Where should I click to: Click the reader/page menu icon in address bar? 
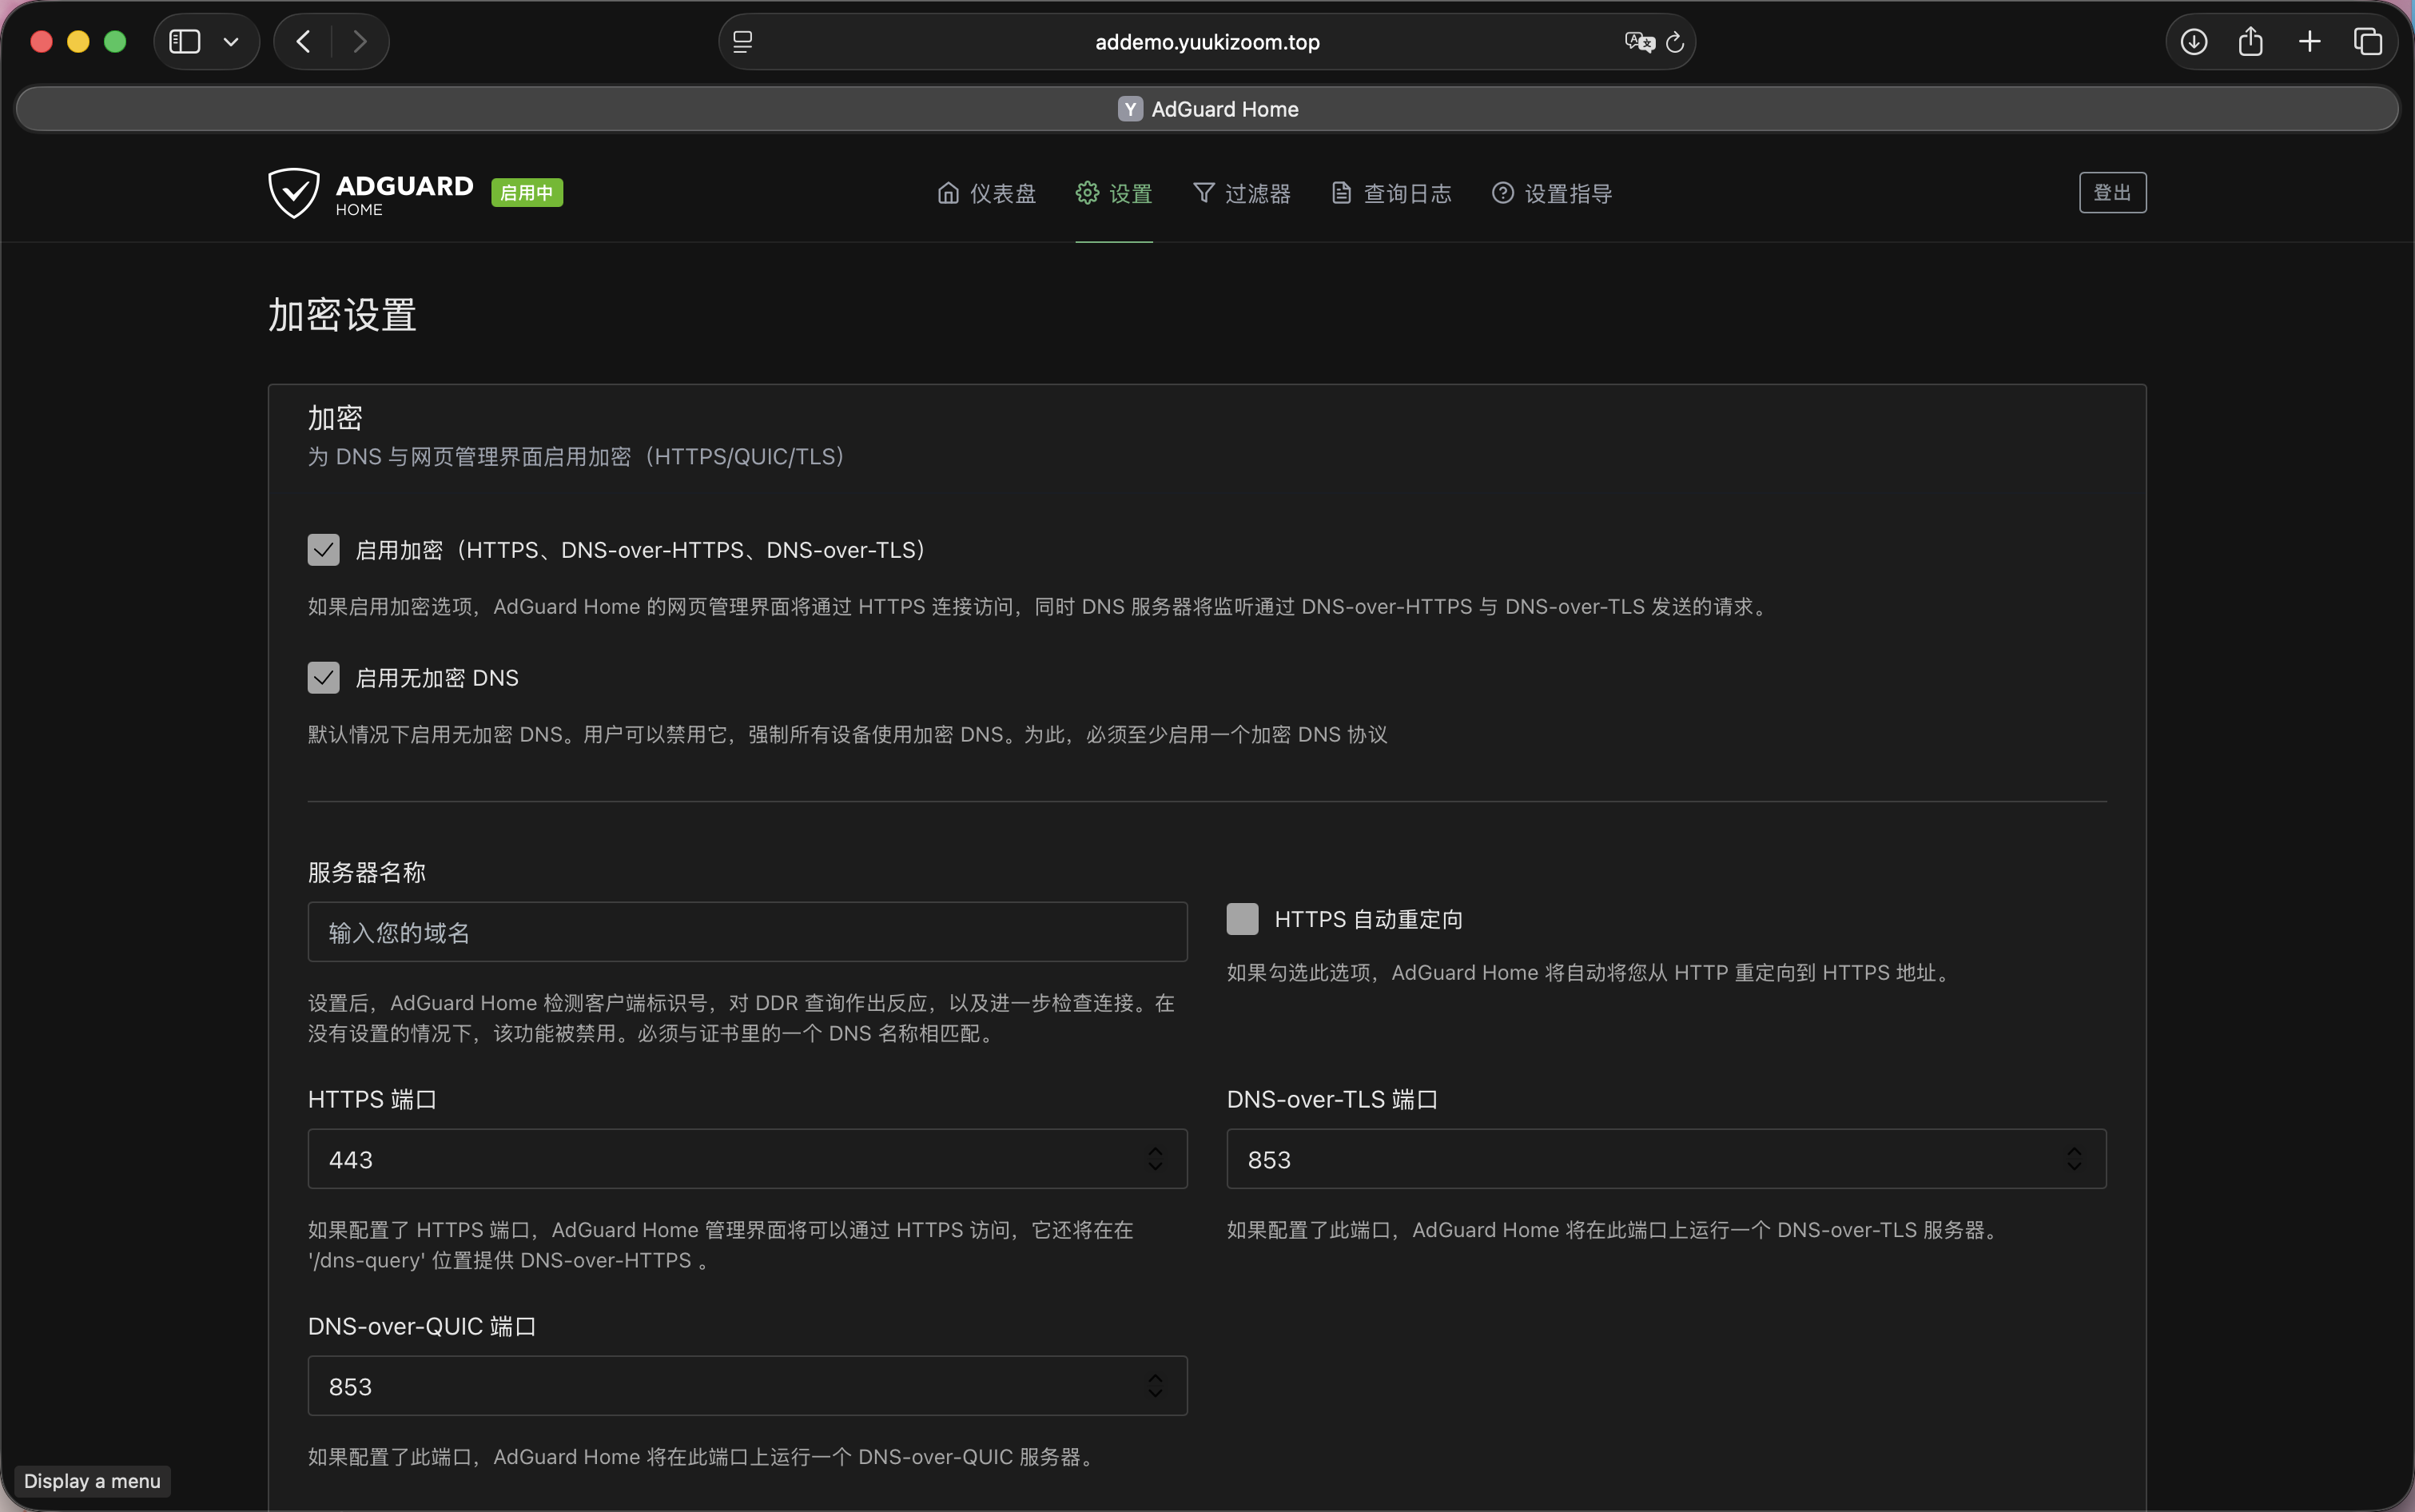(x=743, y=42)
